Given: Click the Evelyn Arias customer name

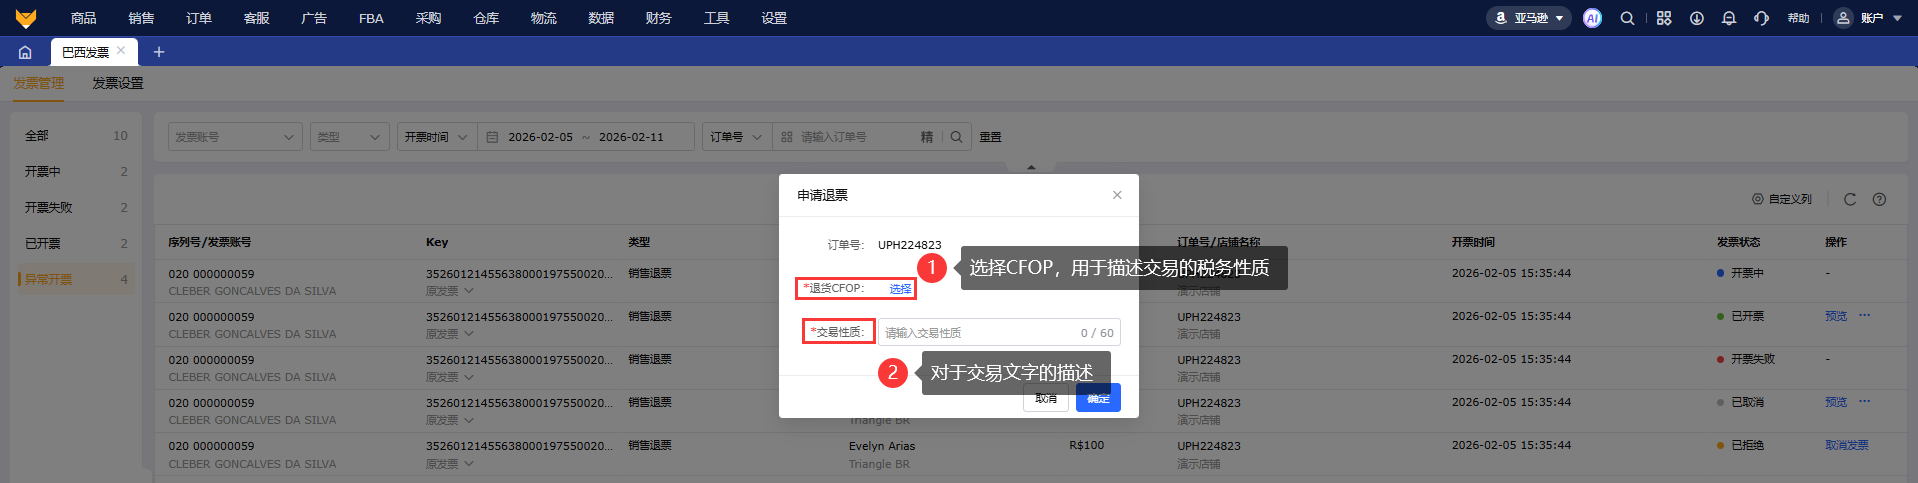Looking at the screenshot, I should pos(882,446).
